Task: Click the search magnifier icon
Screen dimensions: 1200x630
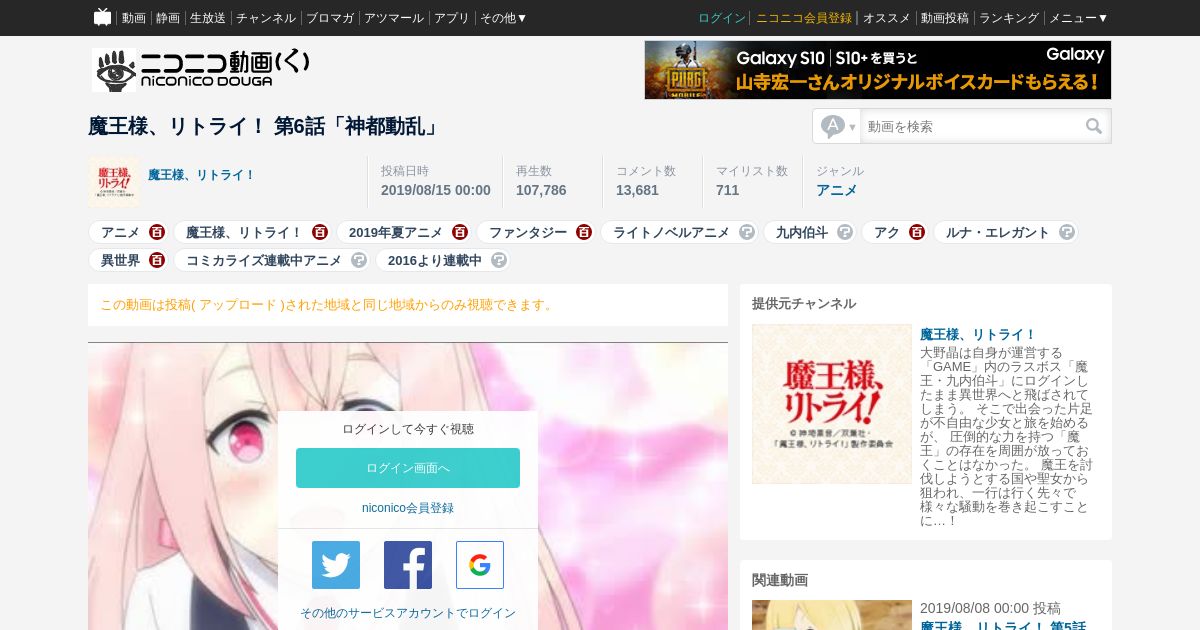Action: 1094,126
